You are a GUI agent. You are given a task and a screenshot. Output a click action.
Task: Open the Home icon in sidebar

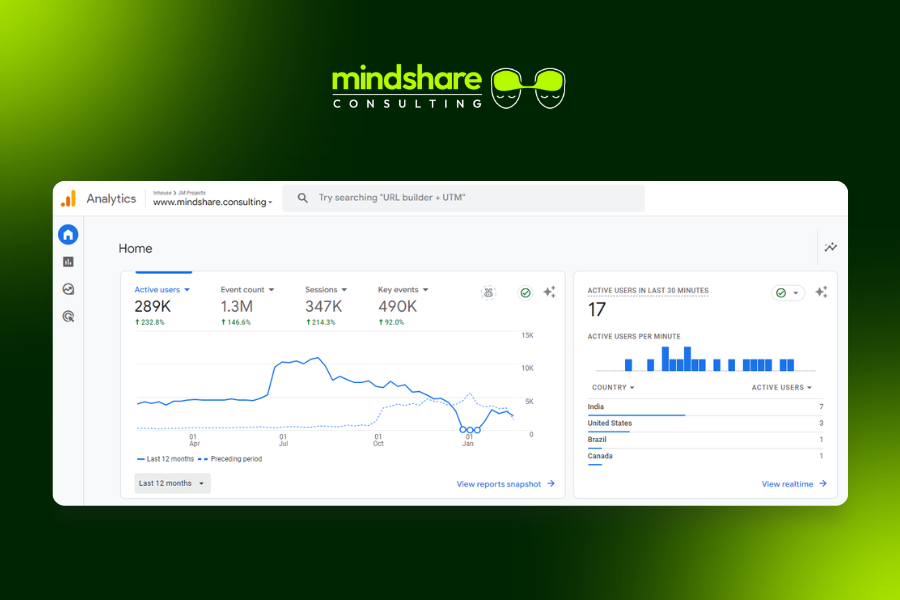coord(68,234)
